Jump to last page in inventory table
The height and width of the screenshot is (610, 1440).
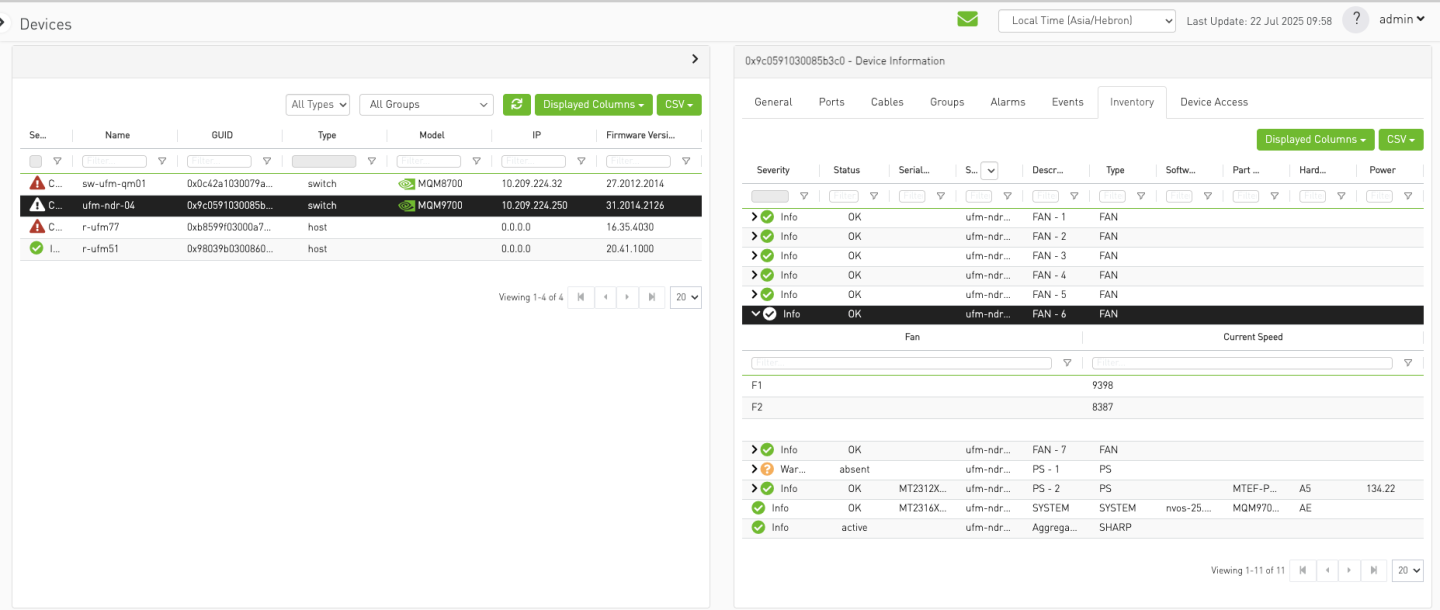(x=1375, y=570)
